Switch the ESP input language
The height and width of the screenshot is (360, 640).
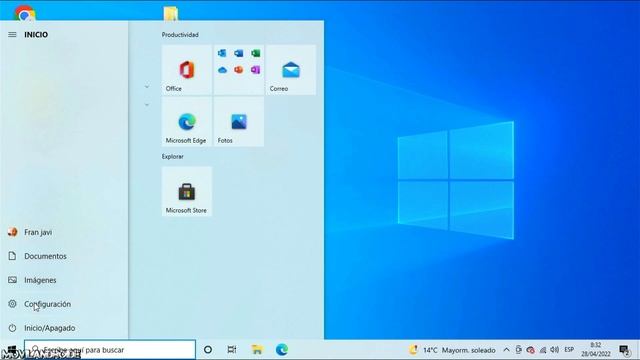[569, 350]
